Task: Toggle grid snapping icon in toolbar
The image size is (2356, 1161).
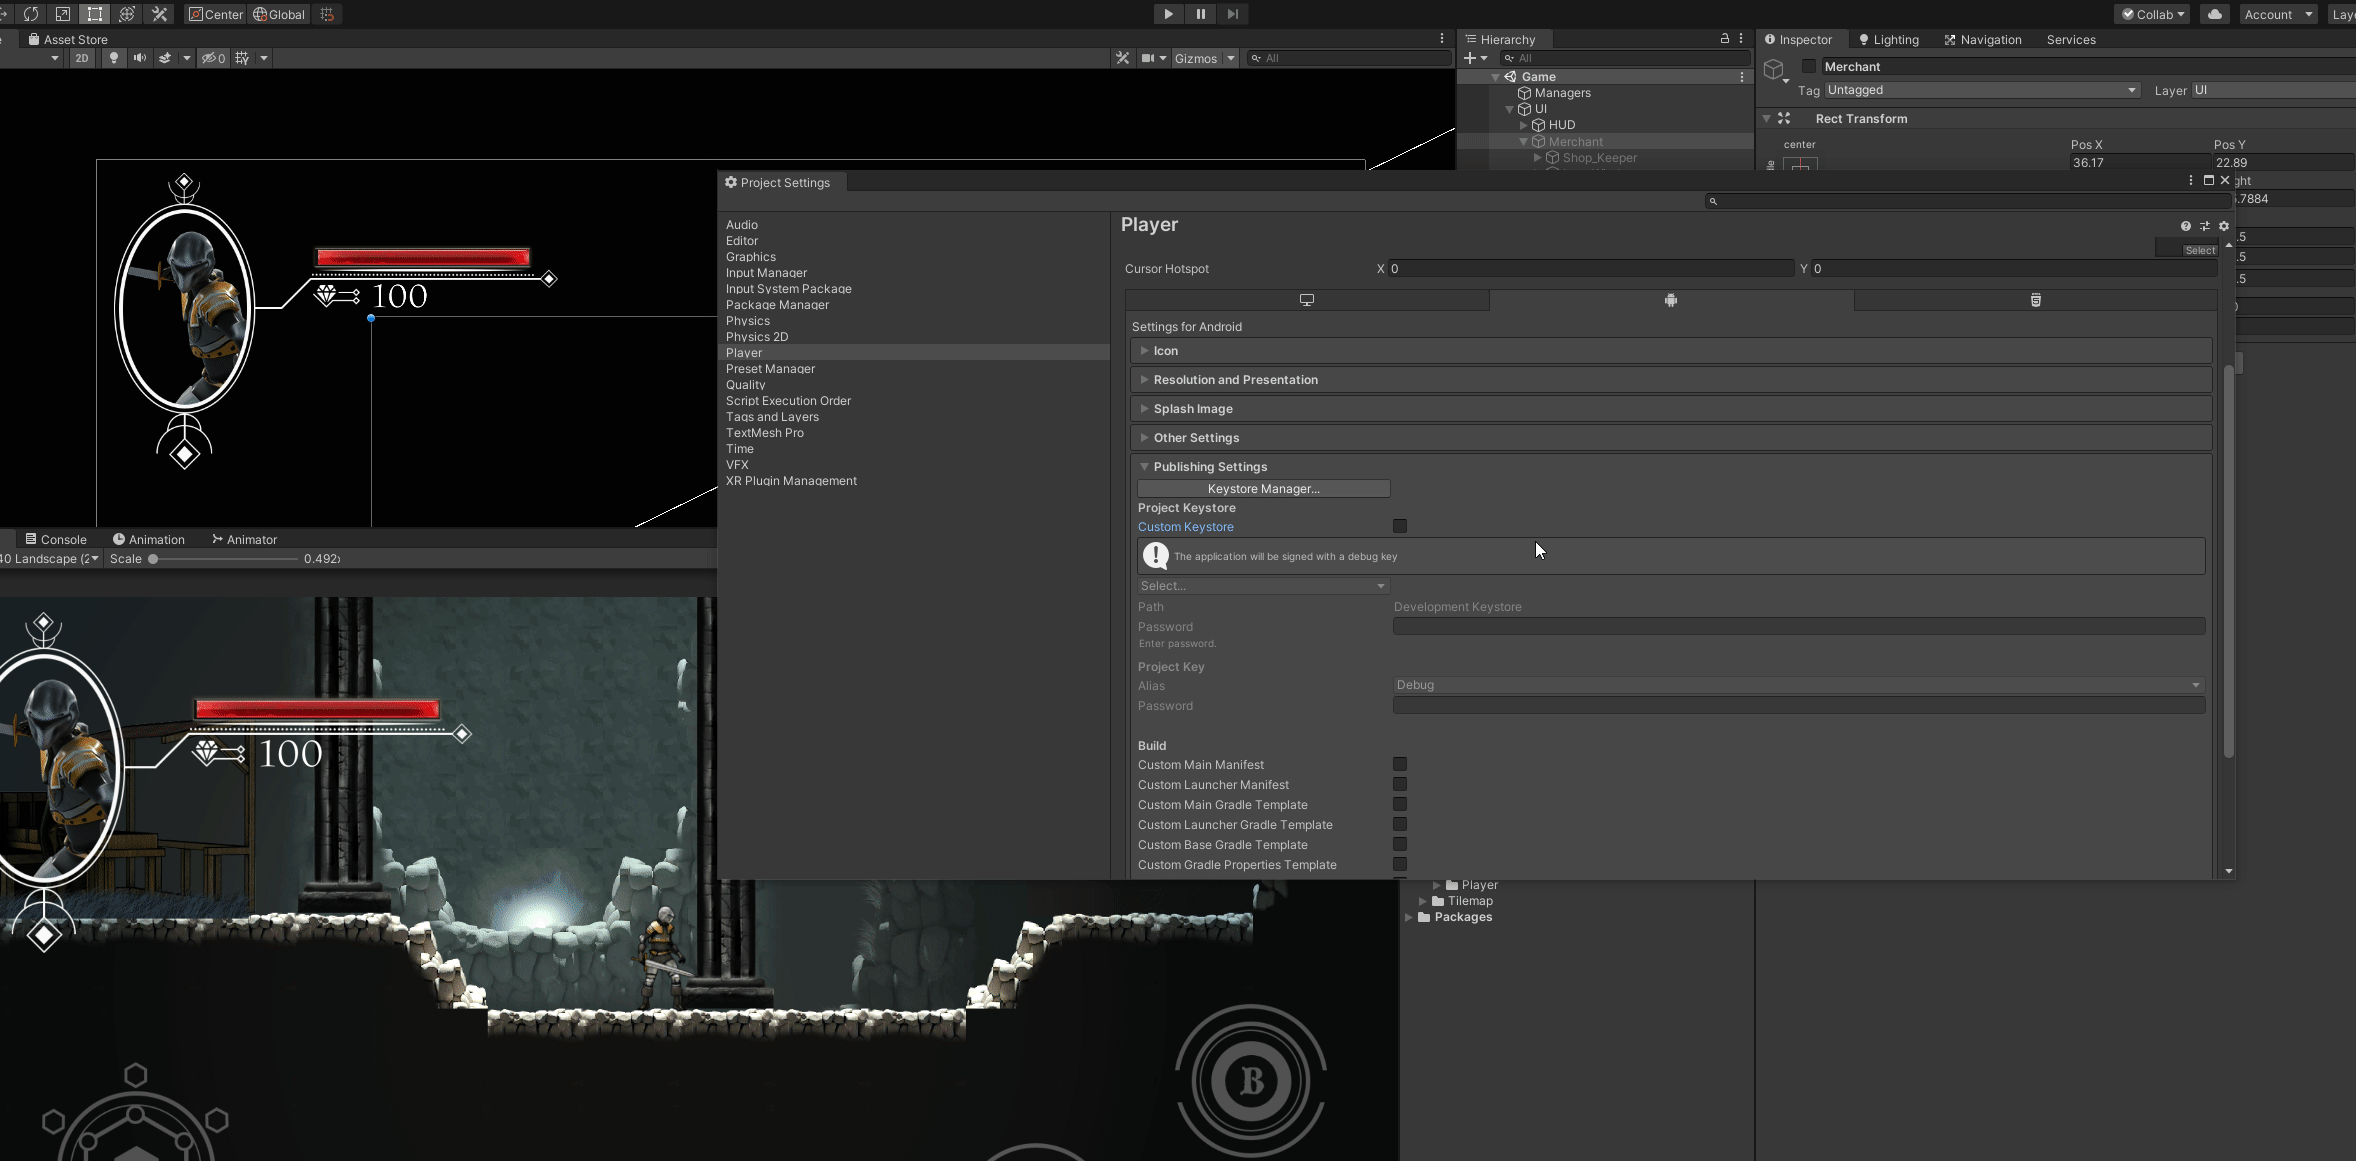Action: [327, 14]
